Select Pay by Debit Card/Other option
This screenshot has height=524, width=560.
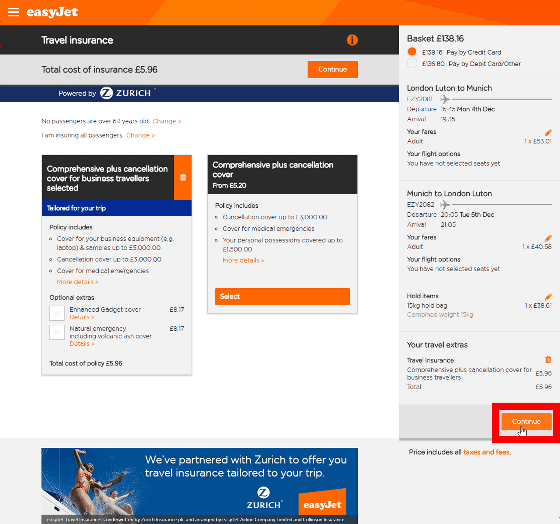point(412,64)
